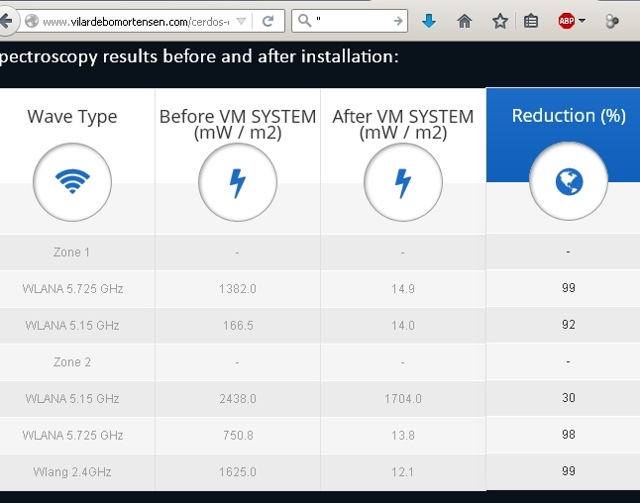Click the address bar URL field
The height and width of the screenshot is (503, 640).
click(136, 21)
